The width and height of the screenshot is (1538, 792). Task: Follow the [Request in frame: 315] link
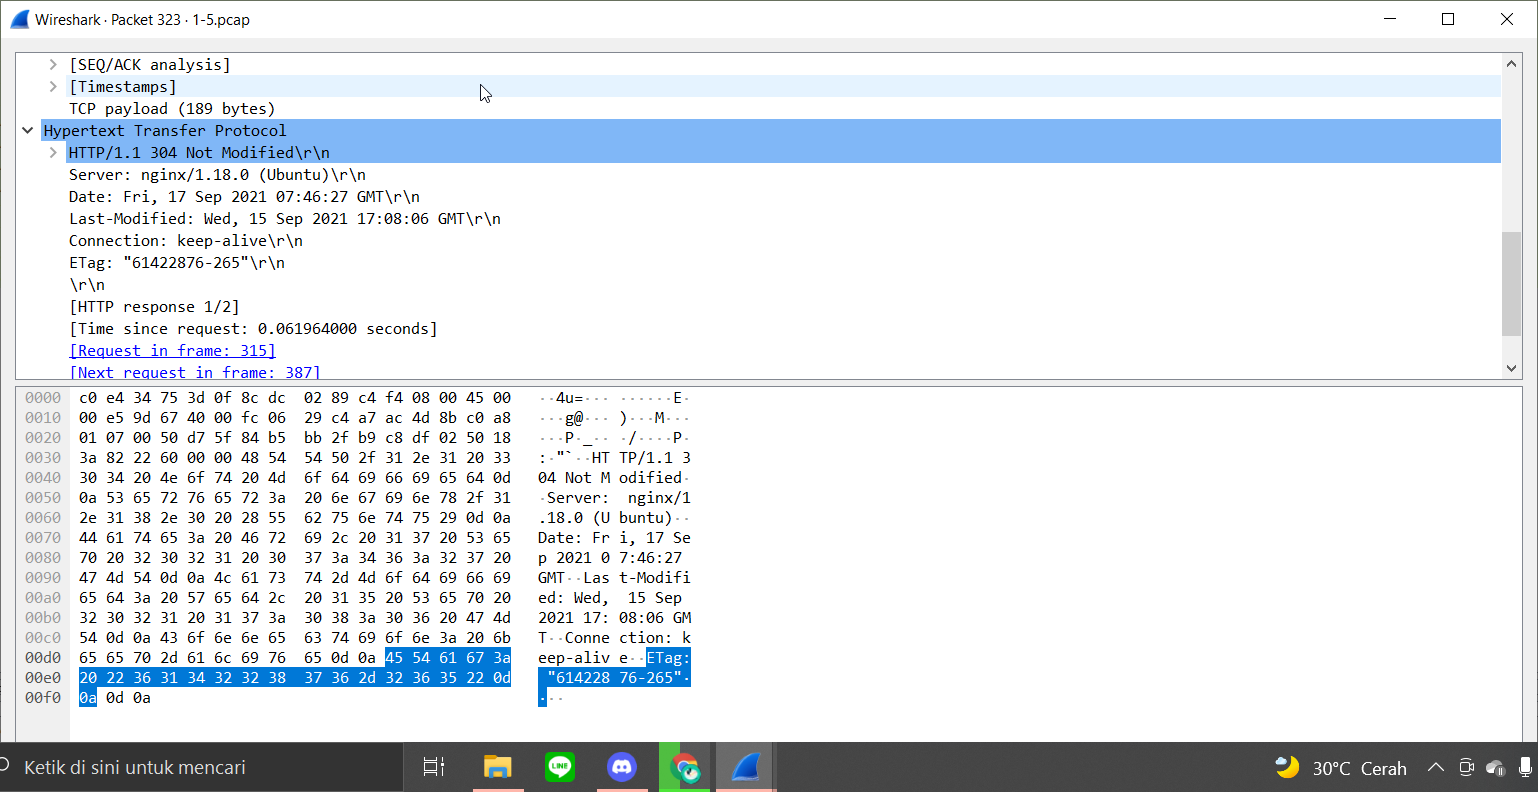point(171,350)
